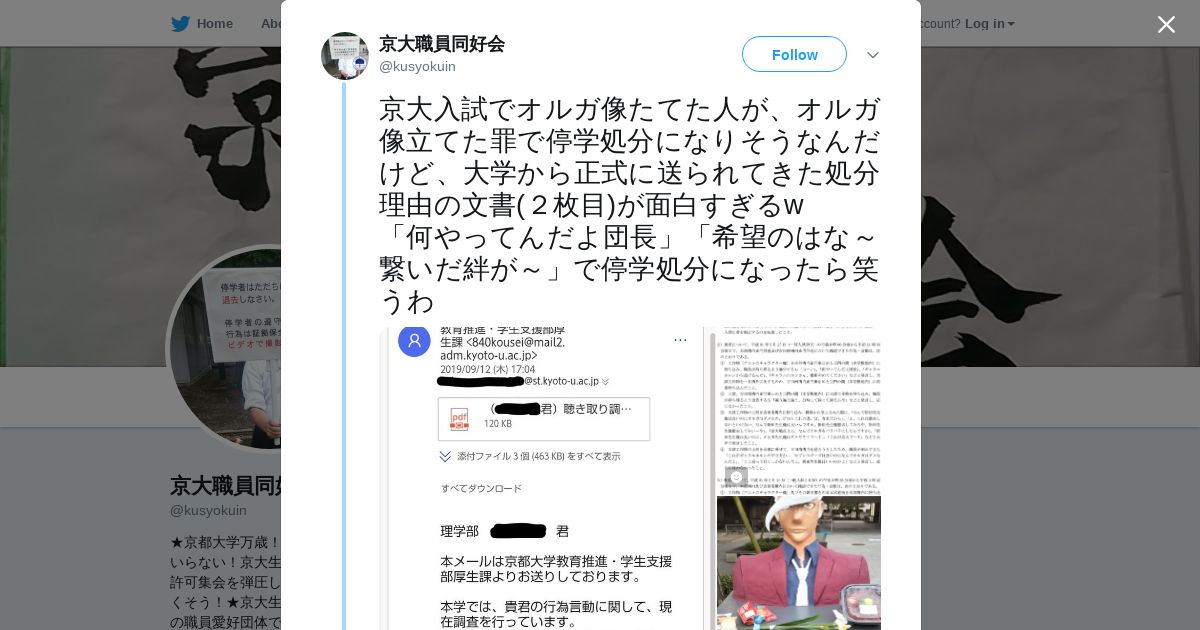Click the Twitter bird Home icon

[180, 23]
